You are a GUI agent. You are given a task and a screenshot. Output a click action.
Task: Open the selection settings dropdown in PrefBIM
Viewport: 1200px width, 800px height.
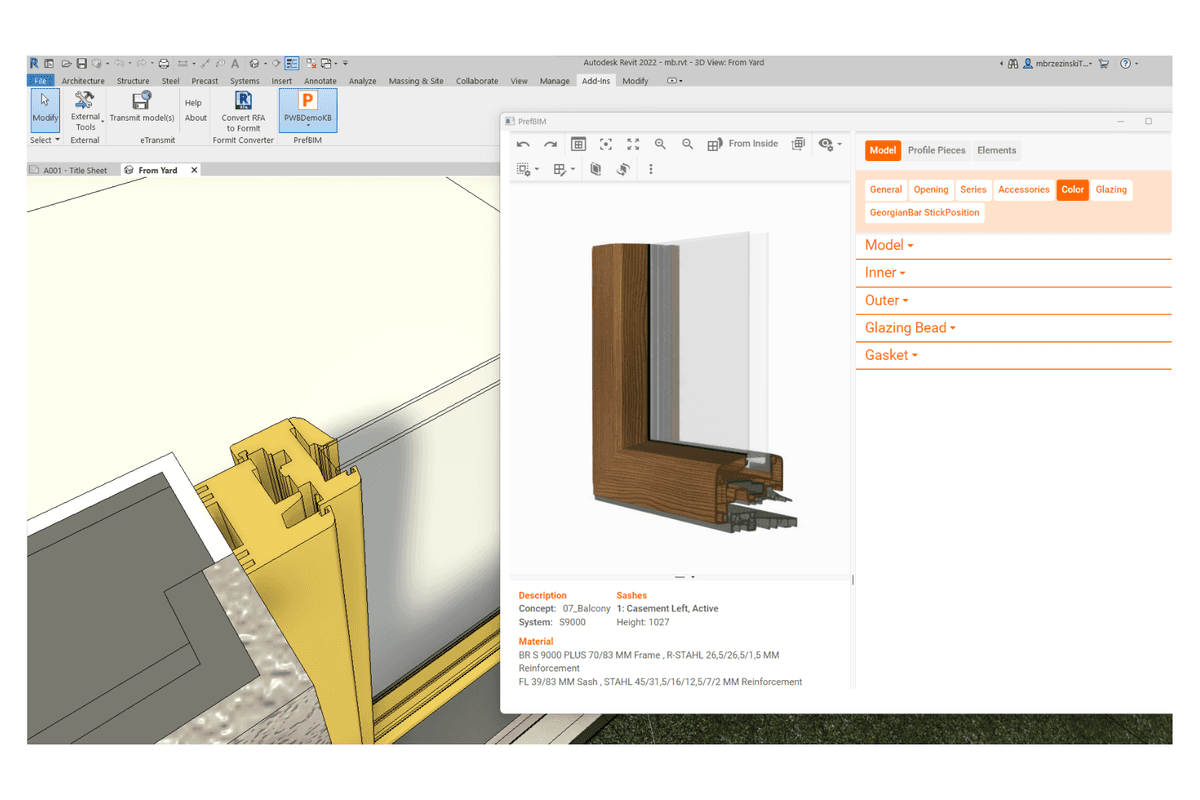527,170
